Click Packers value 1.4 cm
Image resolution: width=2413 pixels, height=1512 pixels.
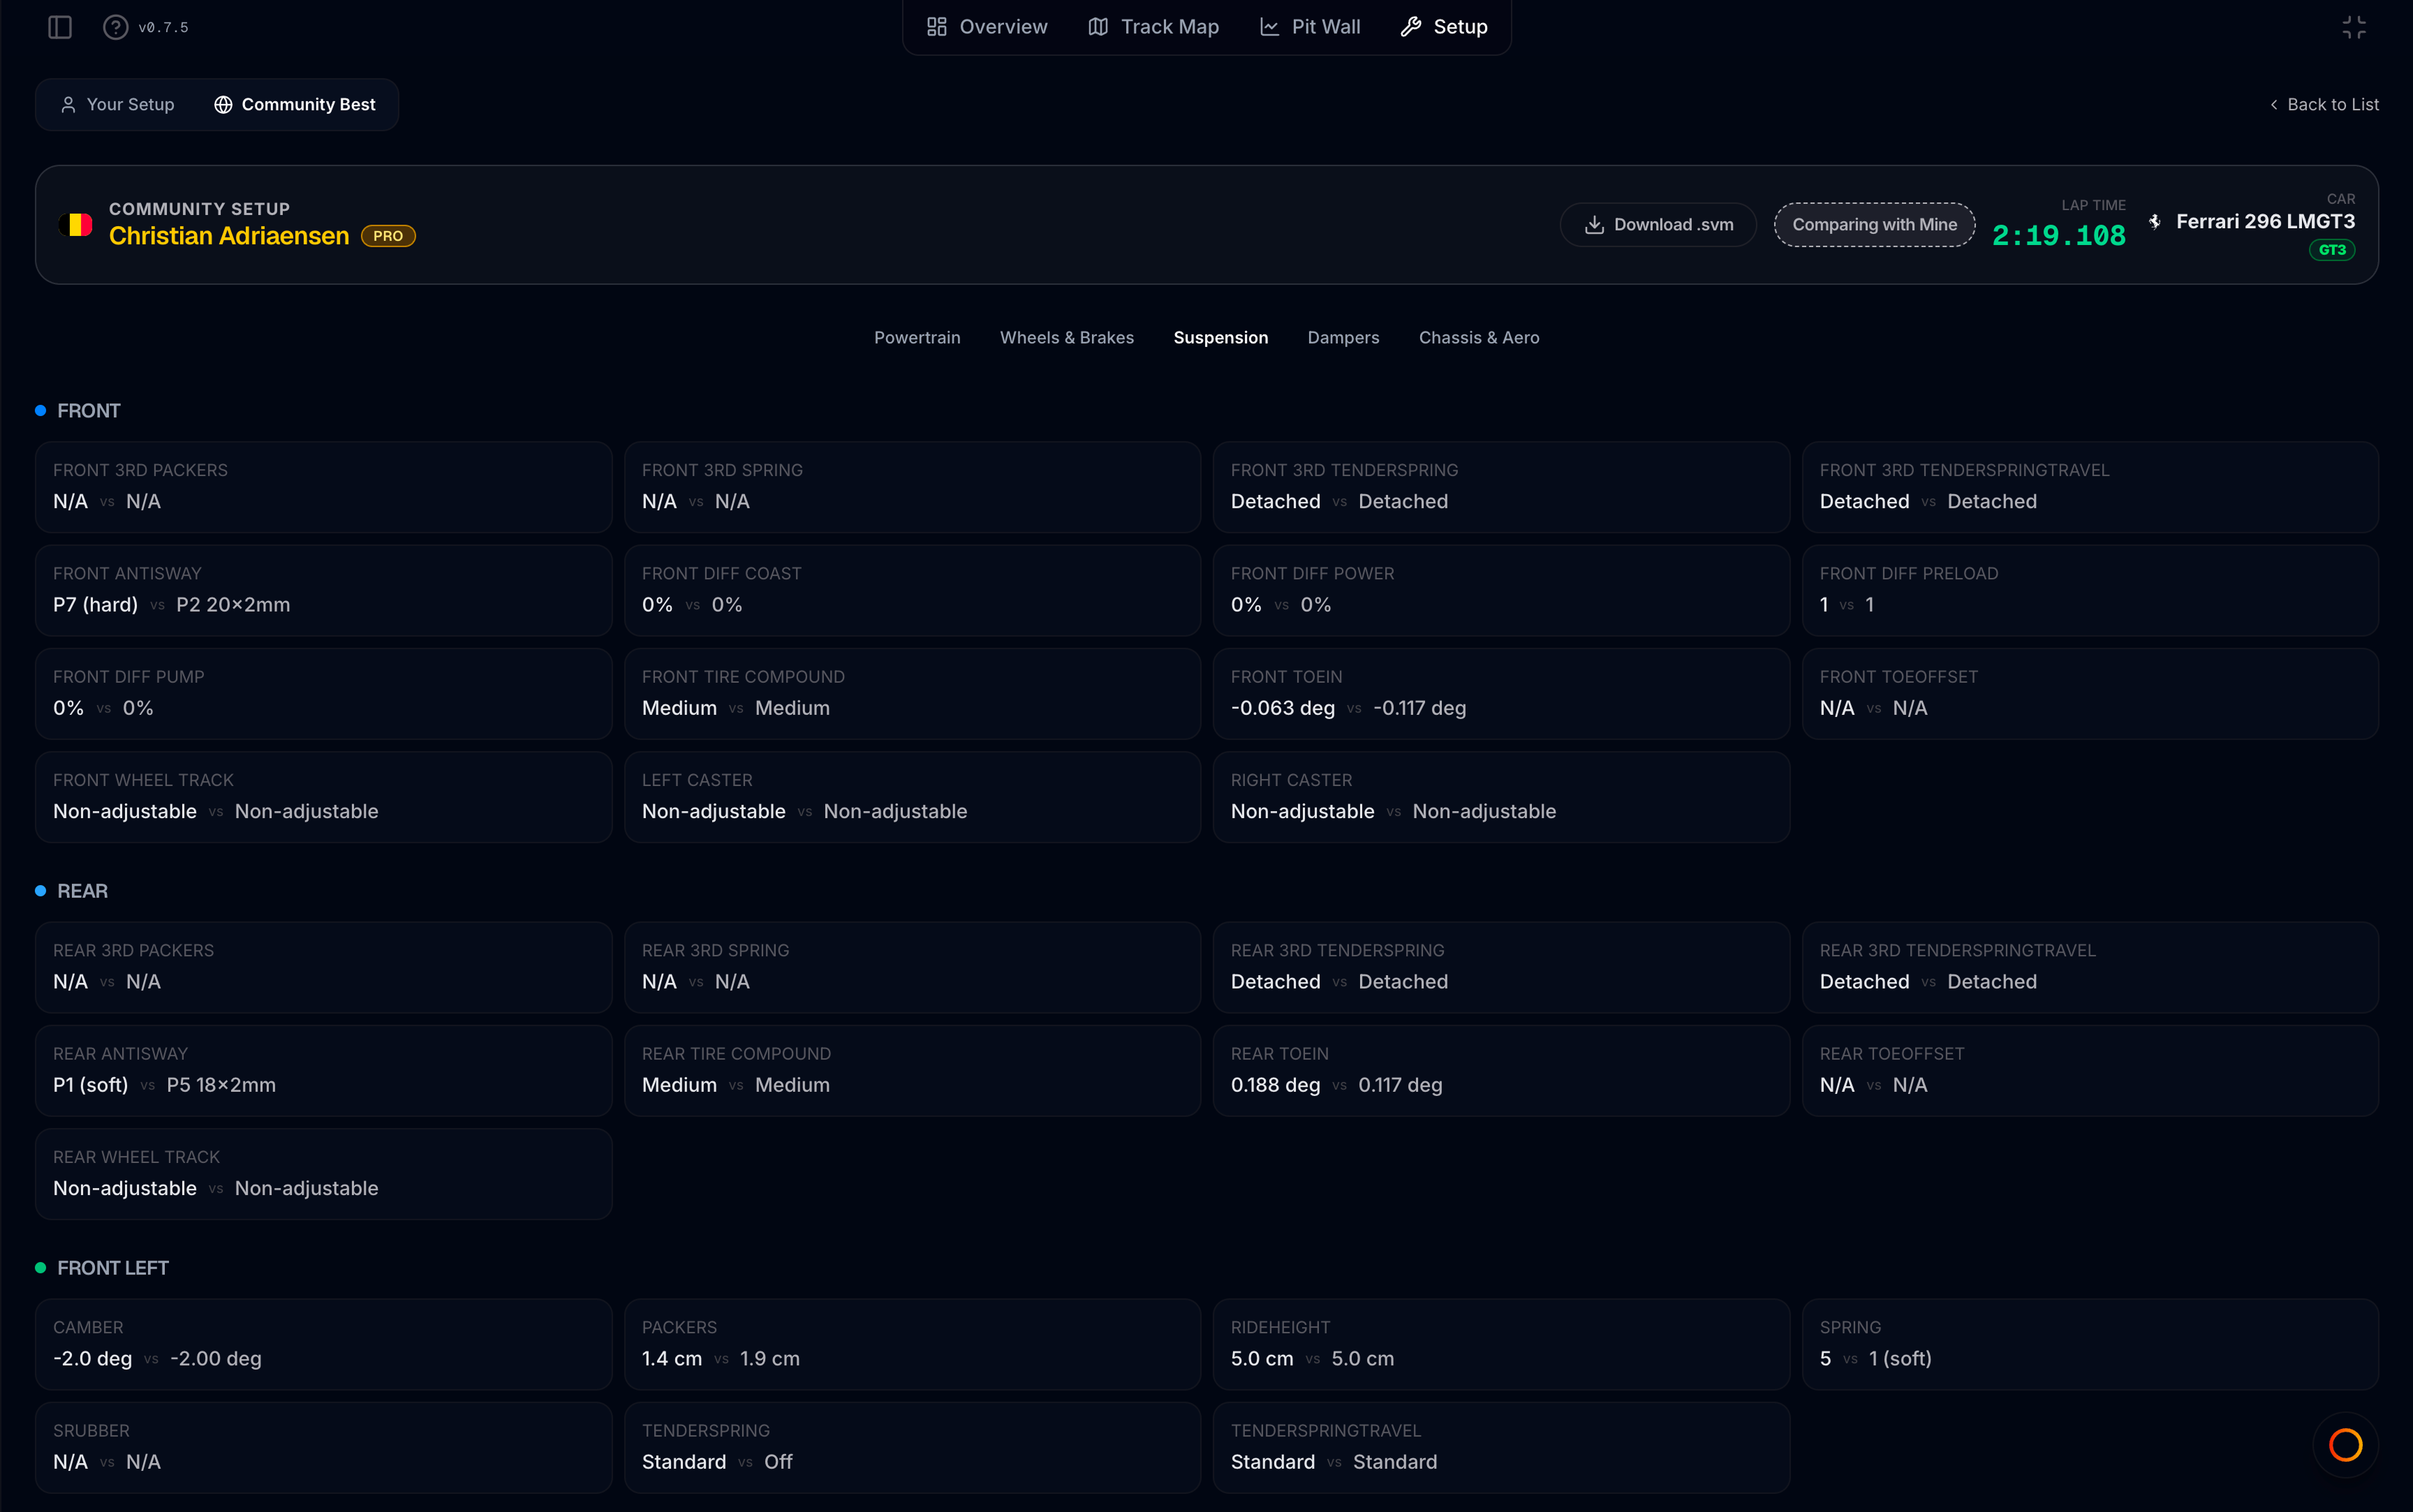672,1359
